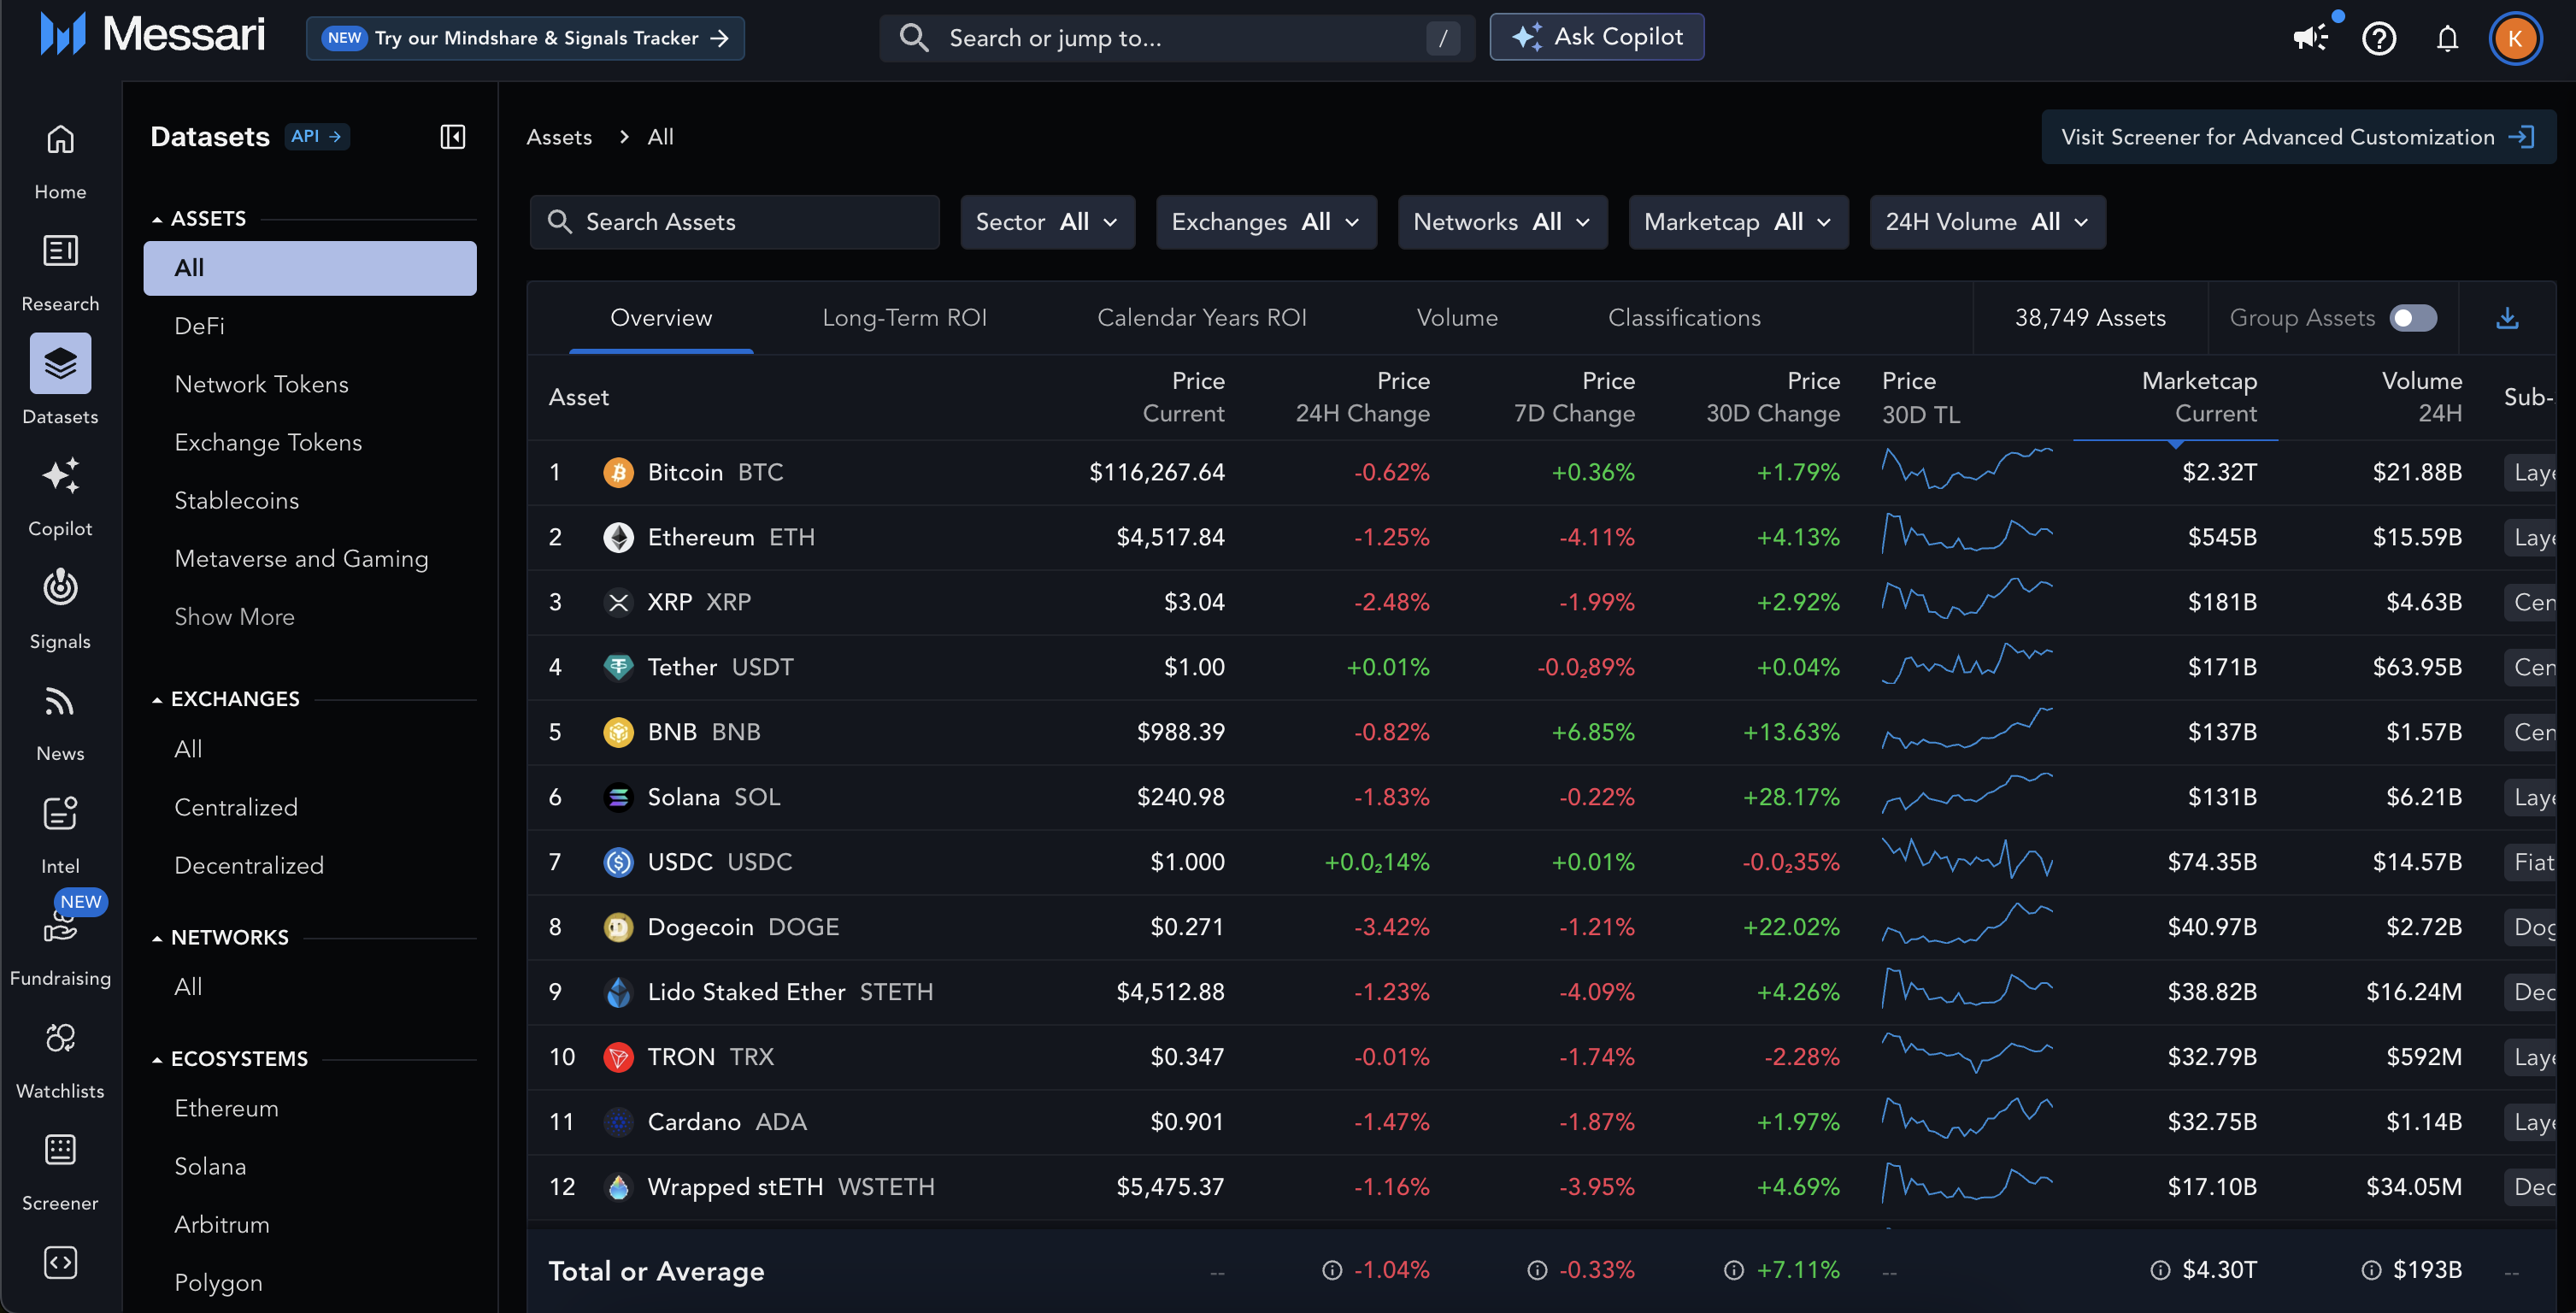Click the Search or jump to field
2576x1313 pixels.
(x=1178, y=38)
